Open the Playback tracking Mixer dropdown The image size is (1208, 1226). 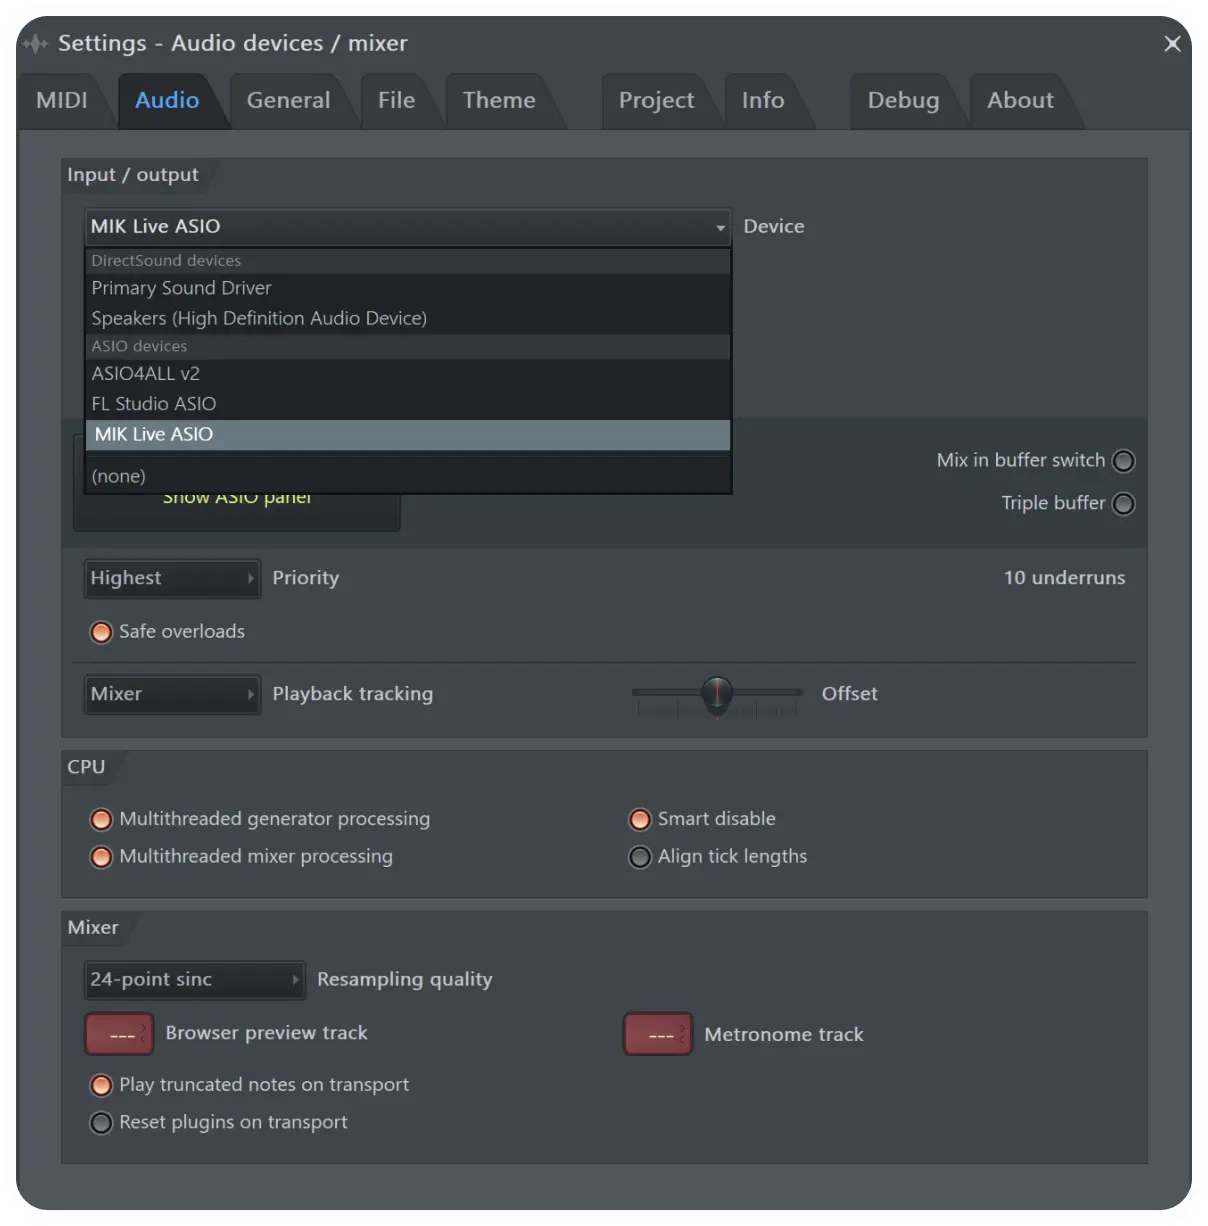tap(172, 695)
